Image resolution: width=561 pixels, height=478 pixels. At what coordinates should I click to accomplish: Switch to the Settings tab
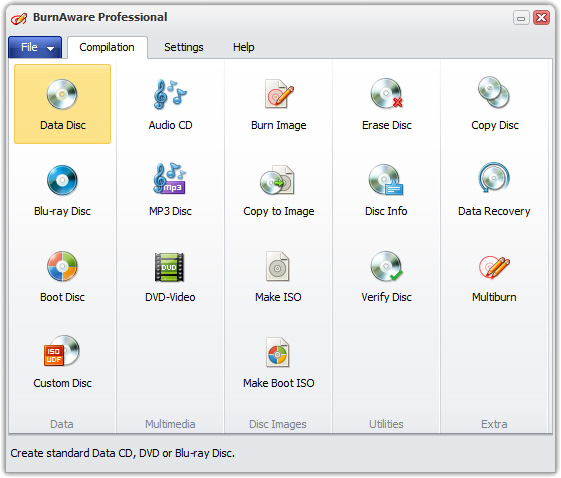point(184,47)
